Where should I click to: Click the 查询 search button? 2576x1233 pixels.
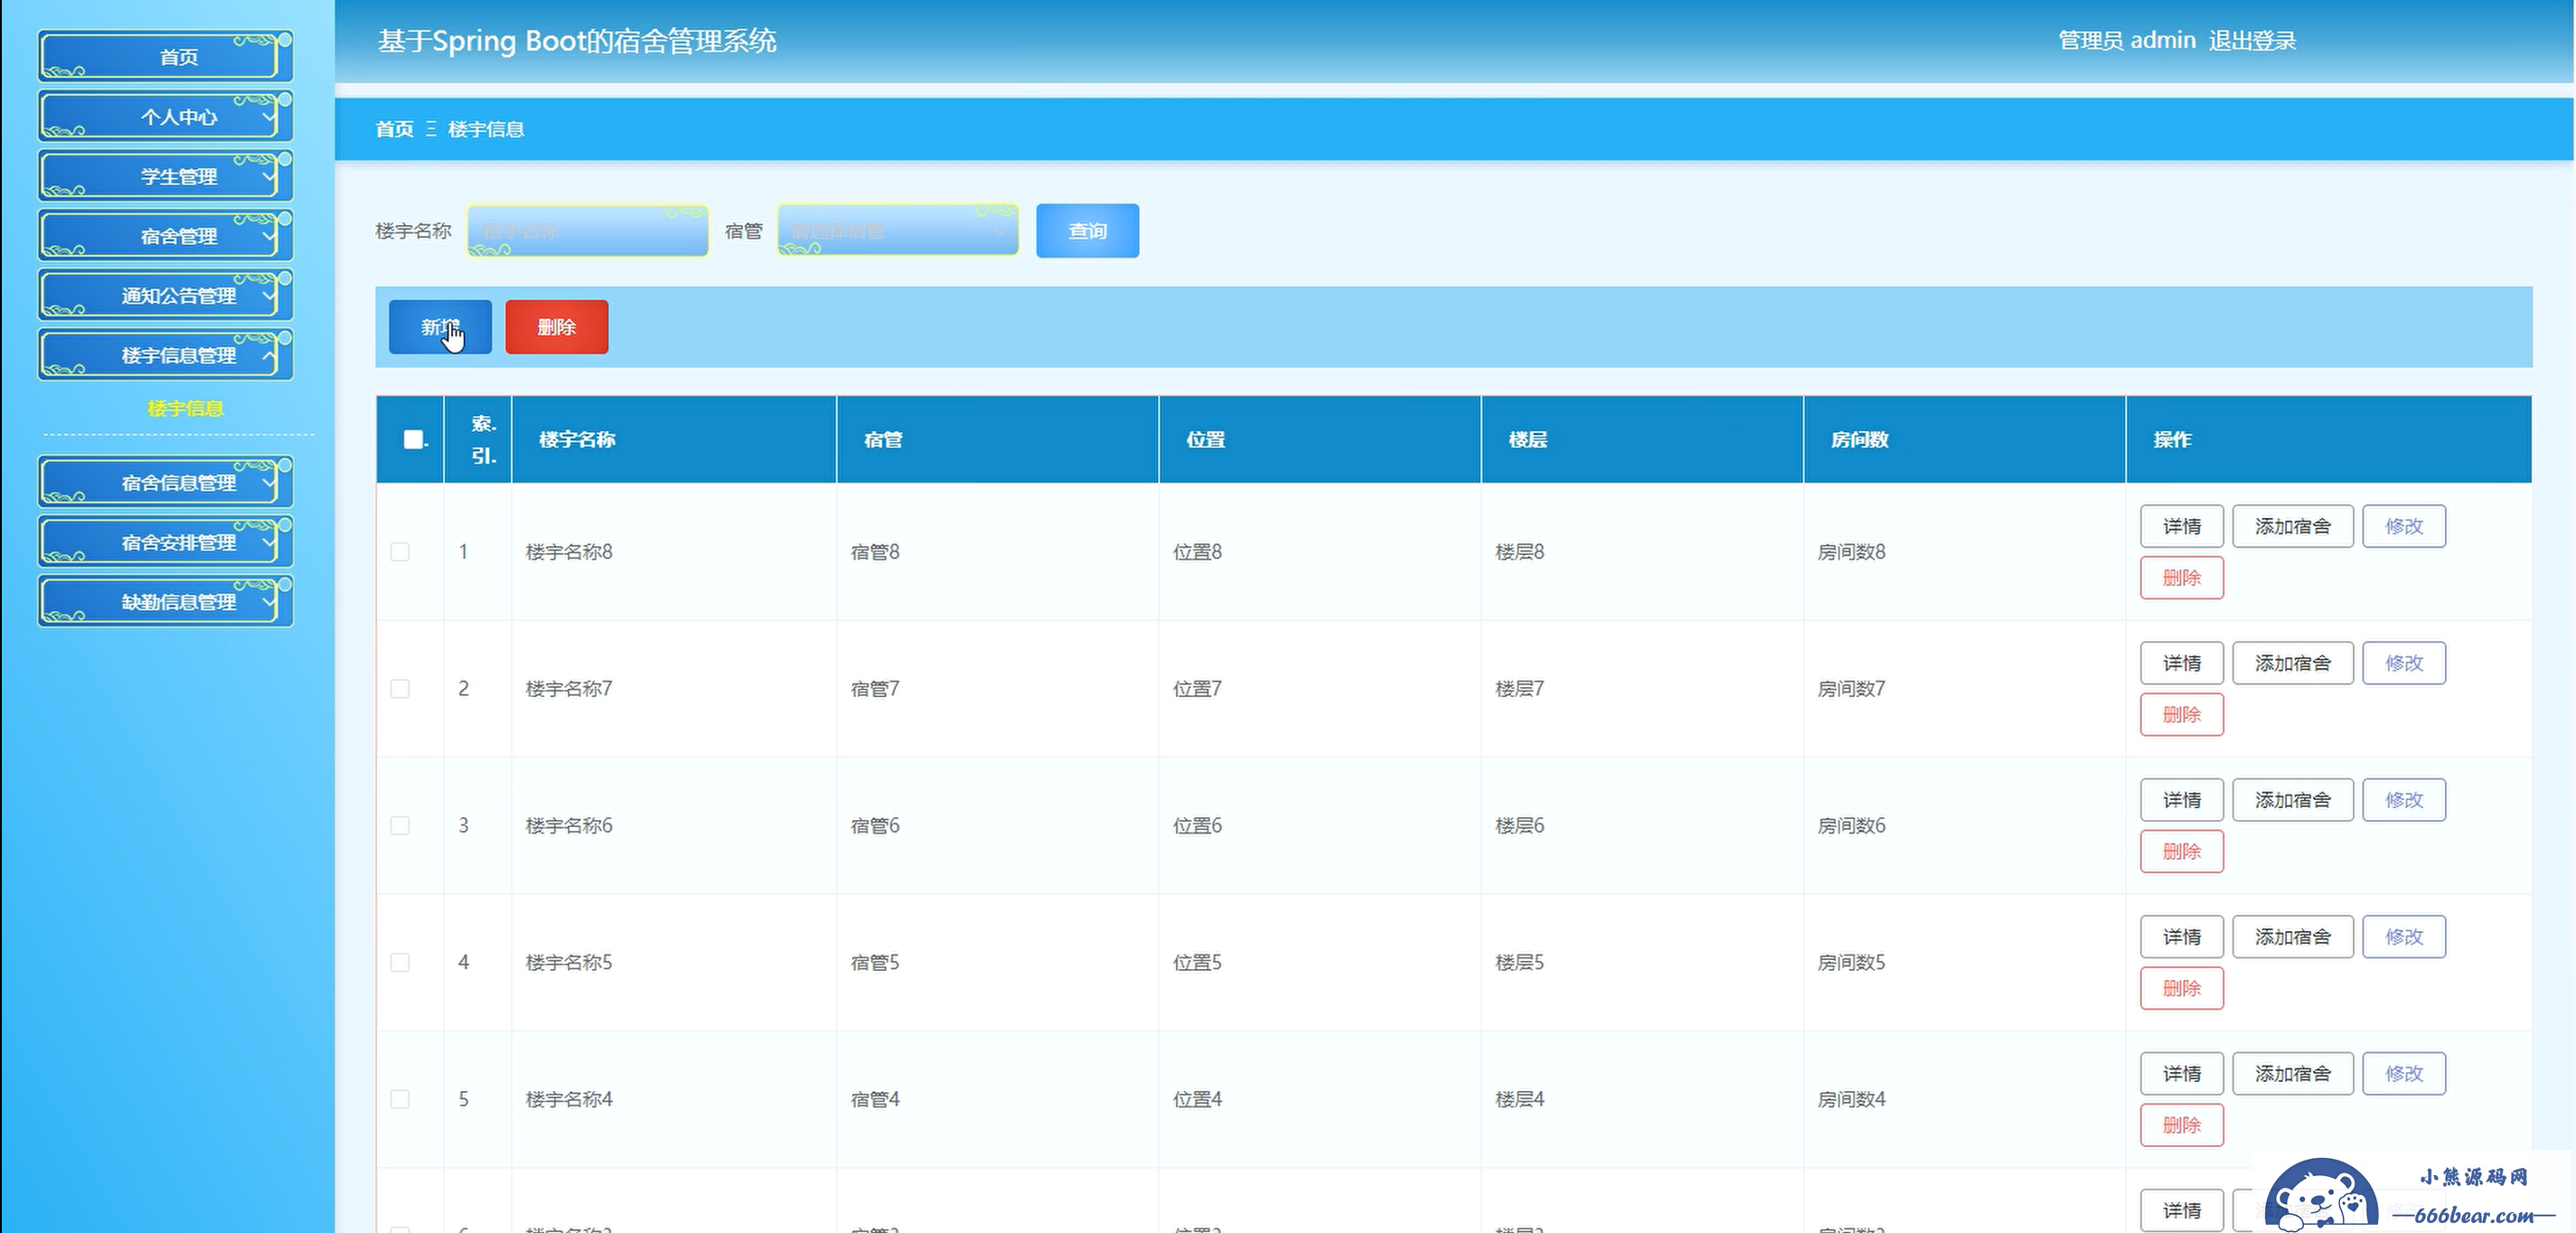[1087, 231]
